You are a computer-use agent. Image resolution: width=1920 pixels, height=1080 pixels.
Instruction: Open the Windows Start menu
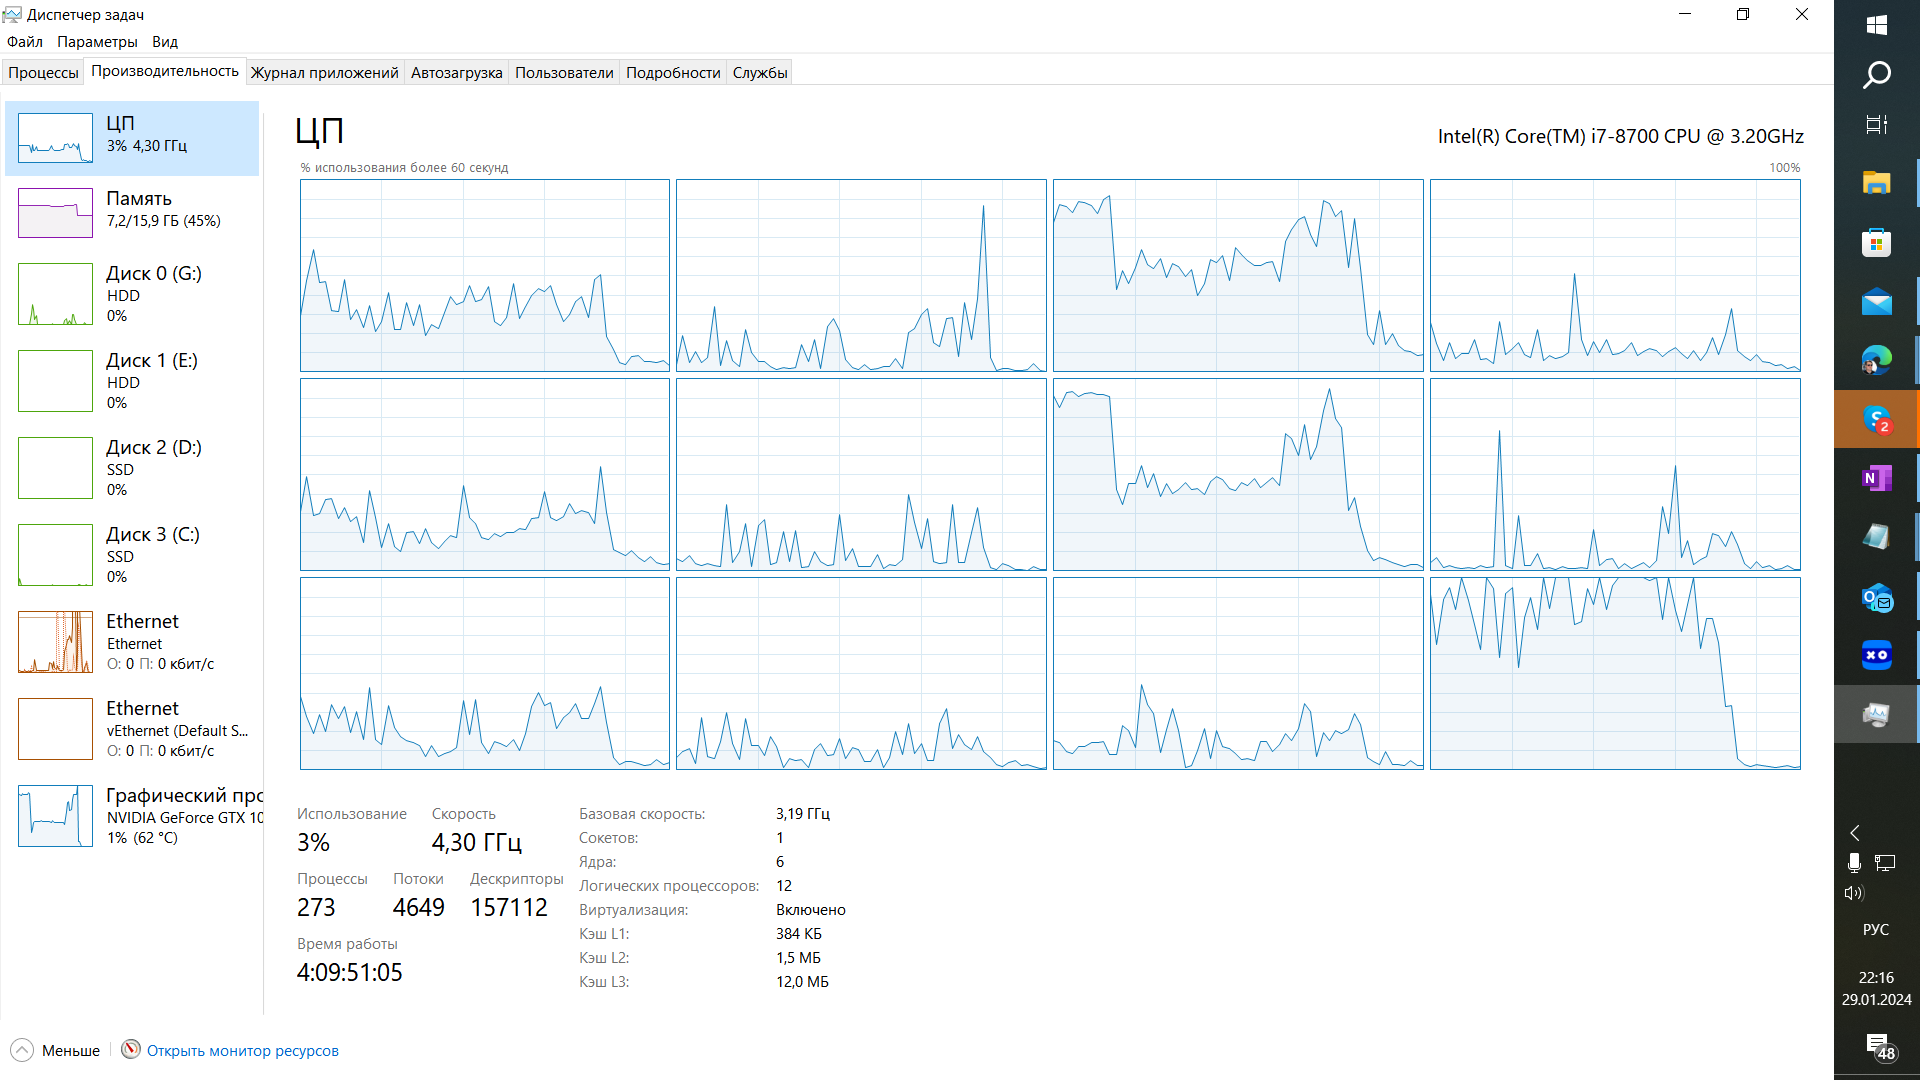[x=1876, y=24]
